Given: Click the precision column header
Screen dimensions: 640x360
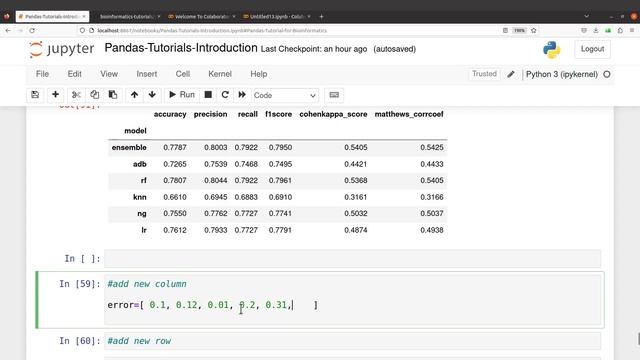Looking at the screenshot, I should (x=210, y=114).
